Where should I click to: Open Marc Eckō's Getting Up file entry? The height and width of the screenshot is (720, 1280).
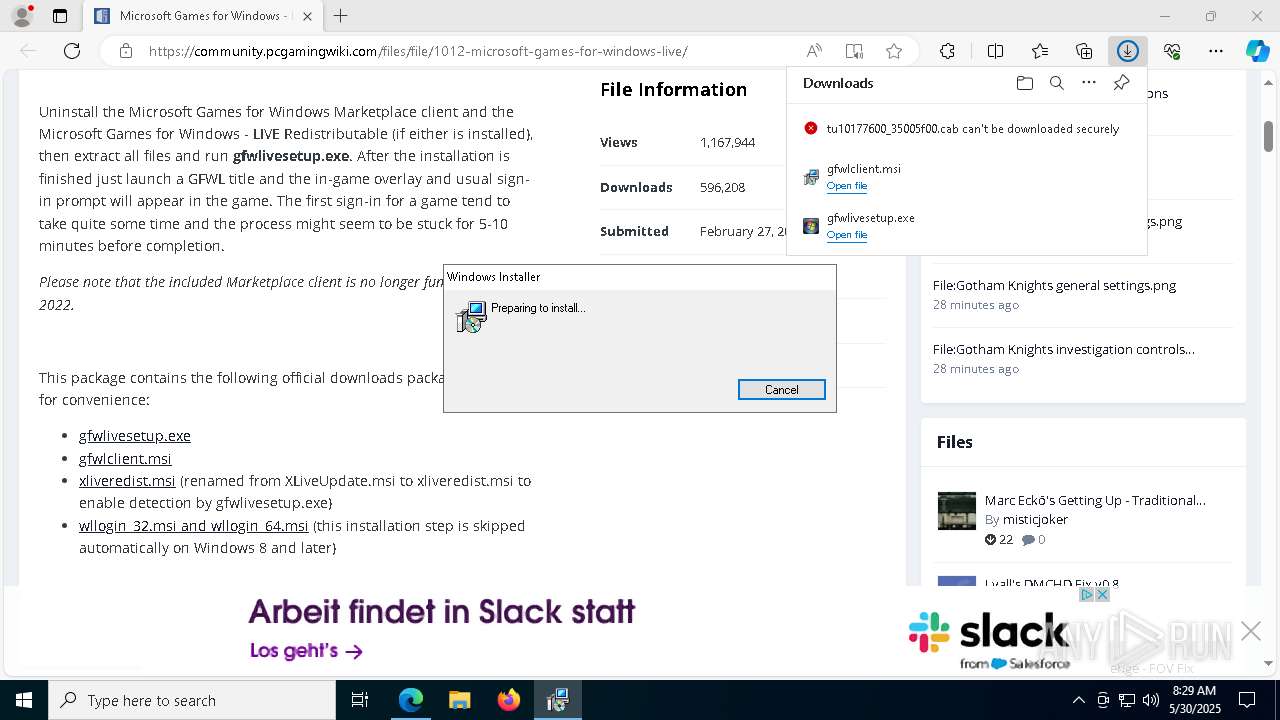click(1095, 500)
